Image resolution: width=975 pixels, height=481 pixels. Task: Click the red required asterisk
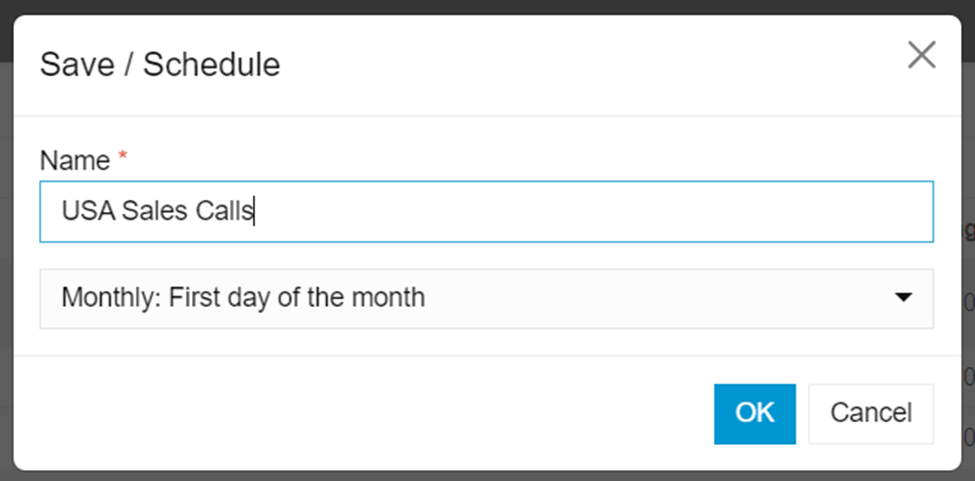click(123, 158)
